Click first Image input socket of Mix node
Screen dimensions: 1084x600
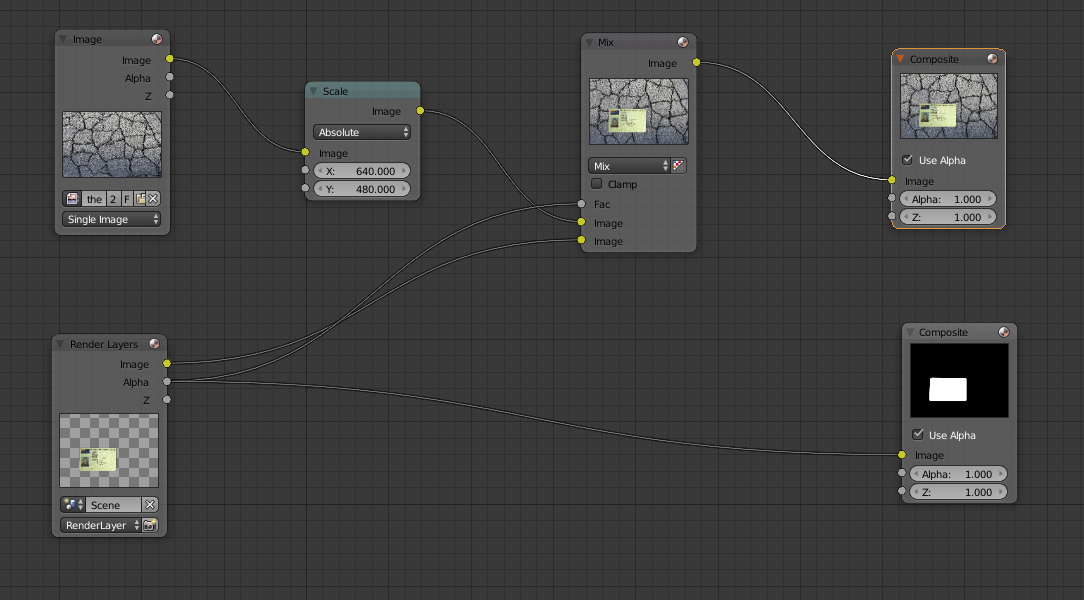point(581,222)
